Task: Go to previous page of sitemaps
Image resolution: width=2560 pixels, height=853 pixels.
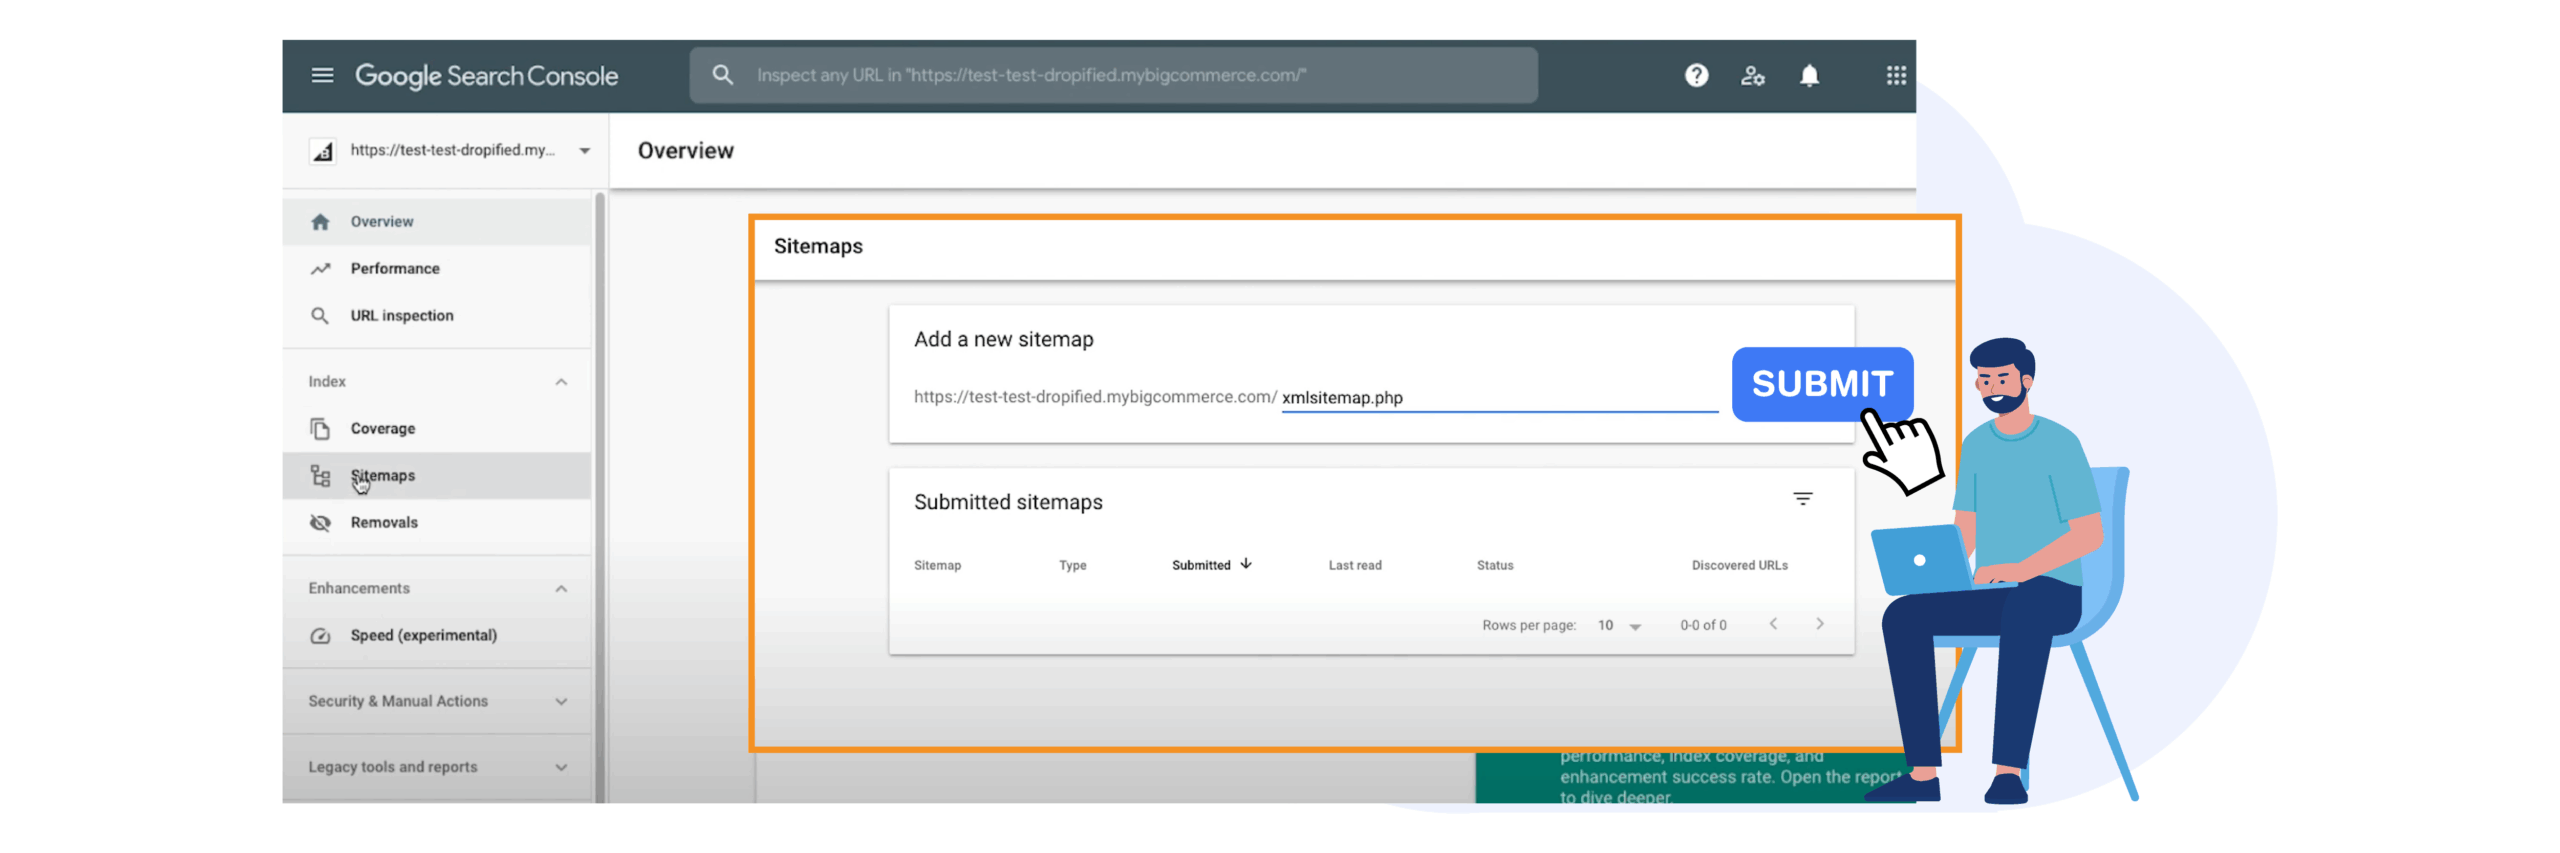Action: pos(1773,624)
